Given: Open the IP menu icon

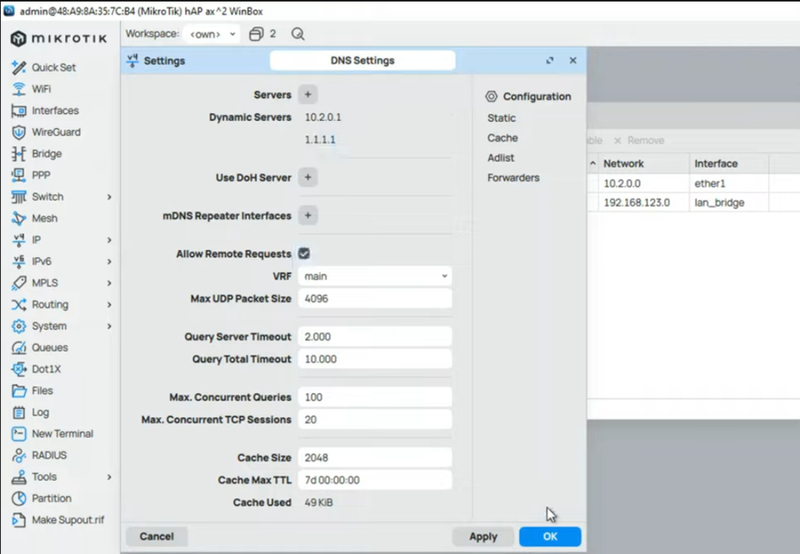Looking at the screenshot, I should (x=19, y=240).
